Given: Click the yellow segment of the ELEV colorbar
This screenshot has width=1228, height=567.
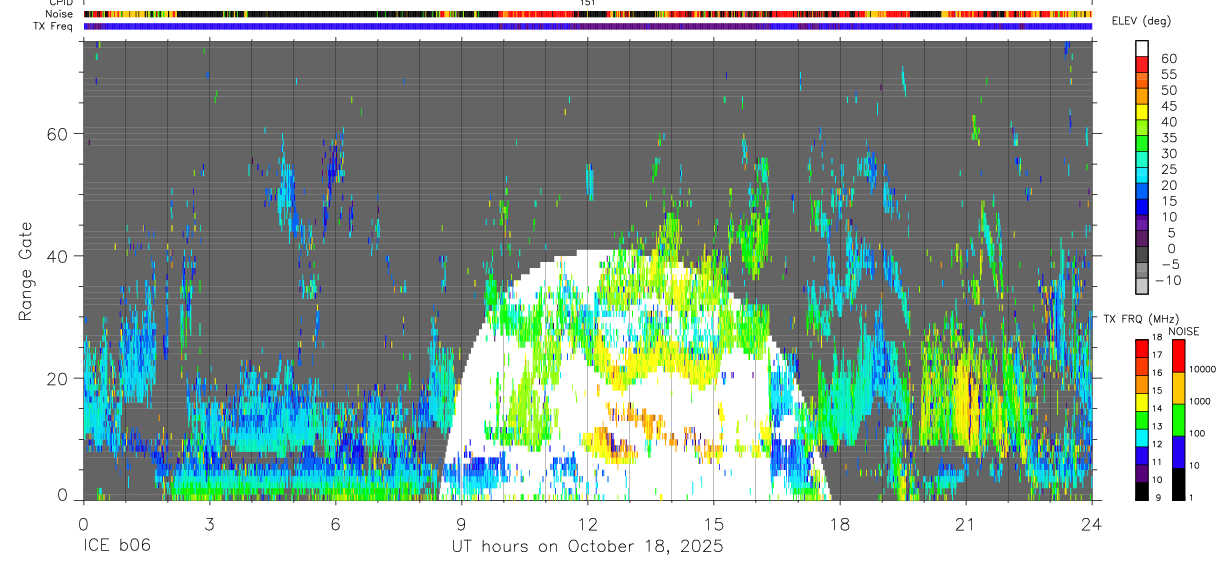Looking at the screenshot, I should tap(1142, 112).
